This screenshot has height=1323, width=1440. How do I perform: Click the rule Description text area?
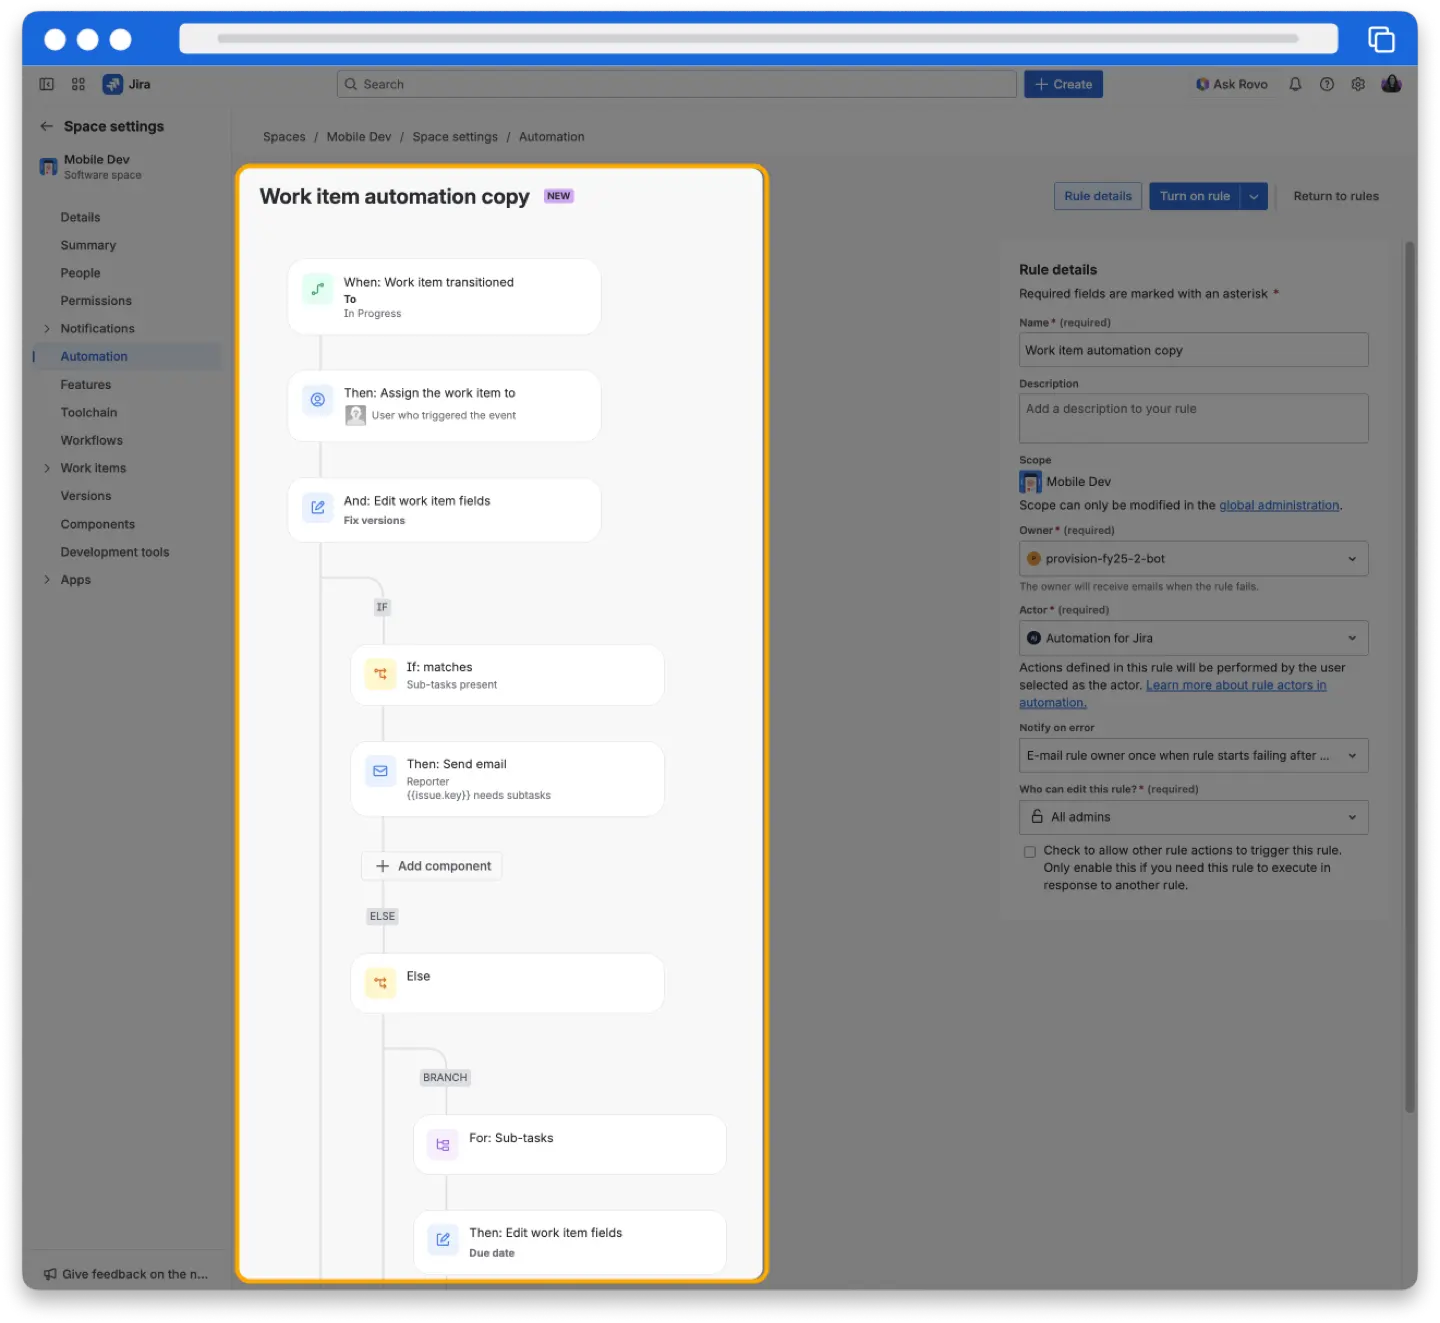coord(1193,418)
